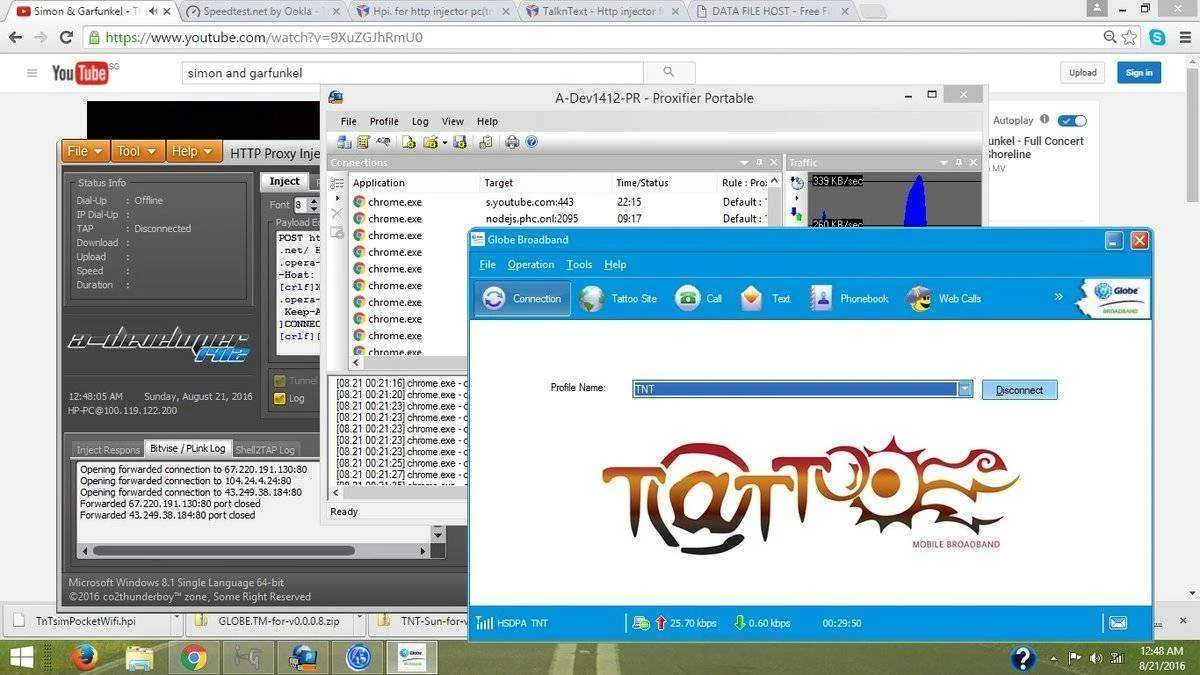Click the list view icon in the Connections pane
The image size is (1200, 675).
click(337, 183)
